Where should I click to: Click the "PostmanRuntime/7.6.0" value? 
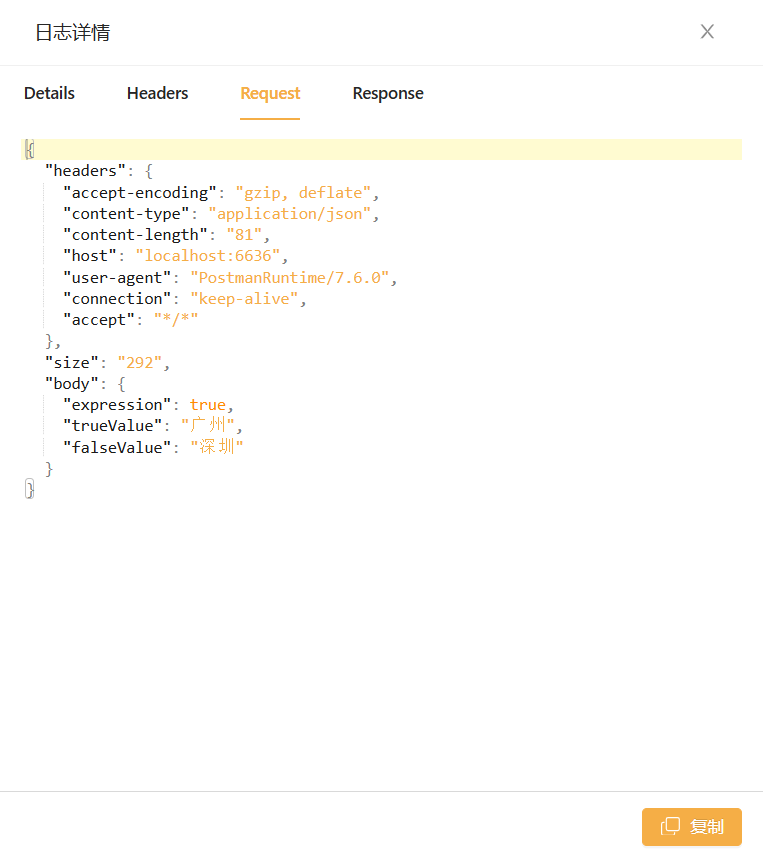[x=290, y=278]
